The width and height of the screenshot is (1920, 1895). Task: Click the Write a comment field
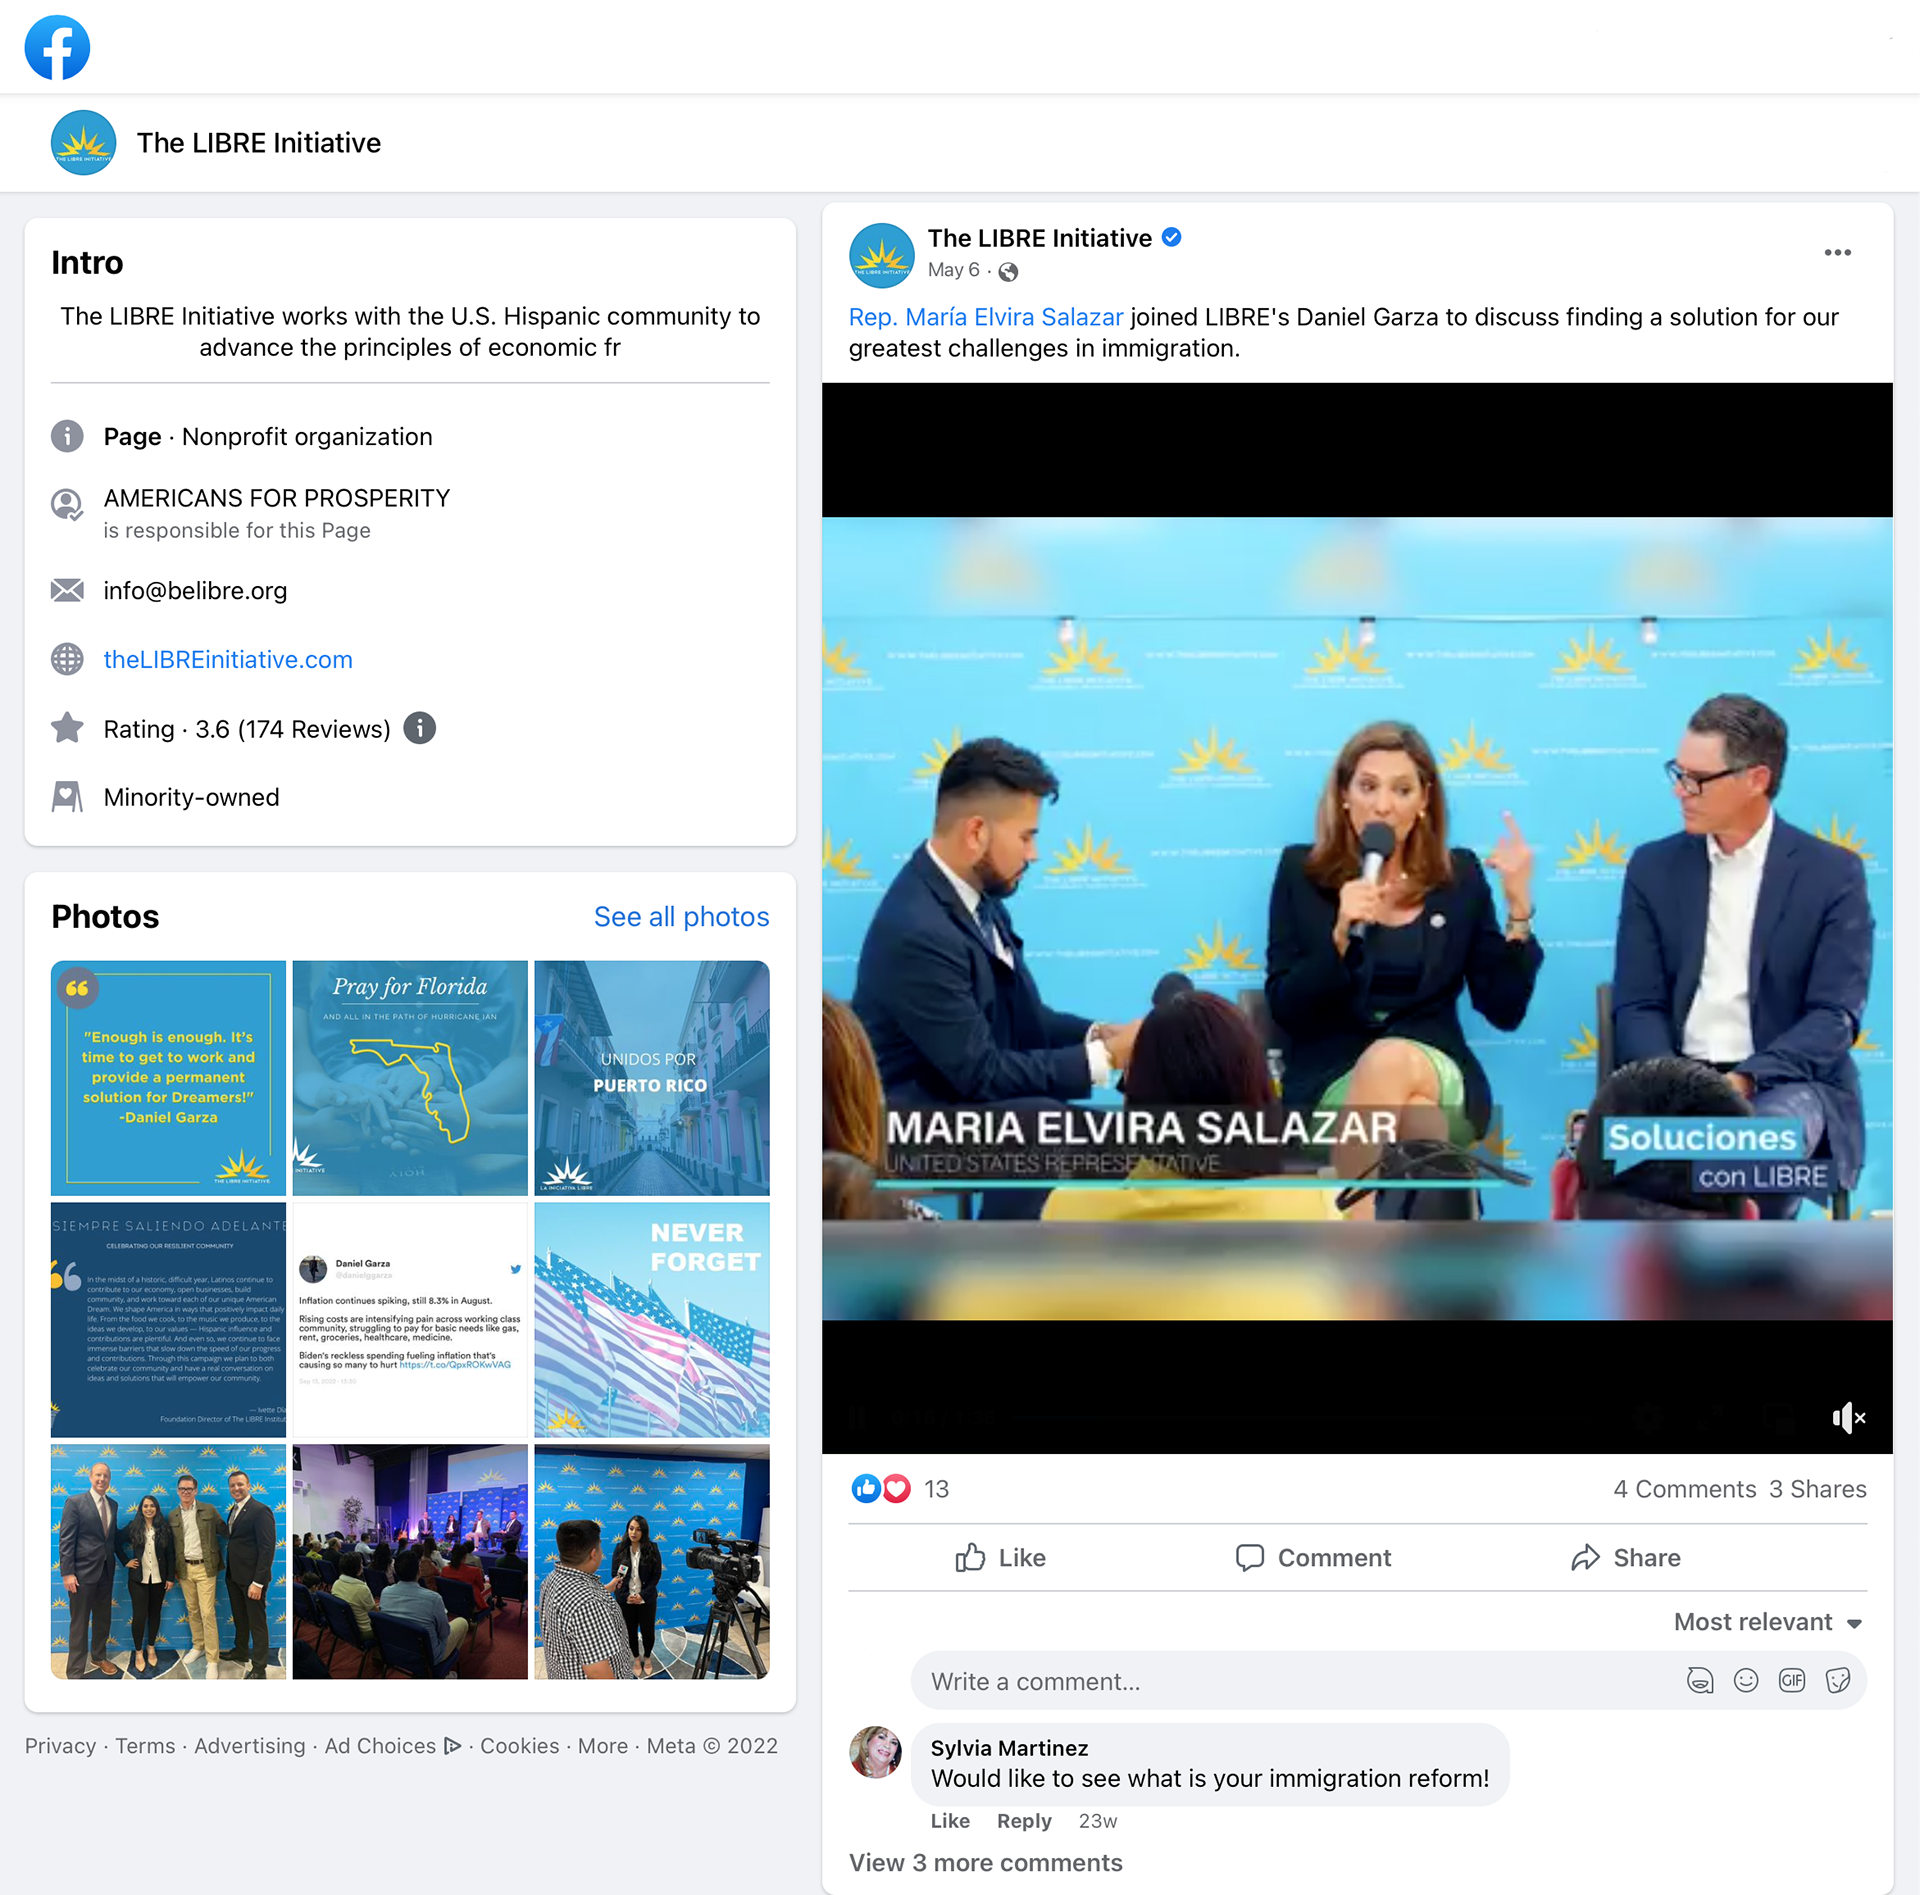click(x=1388, y=1681)
